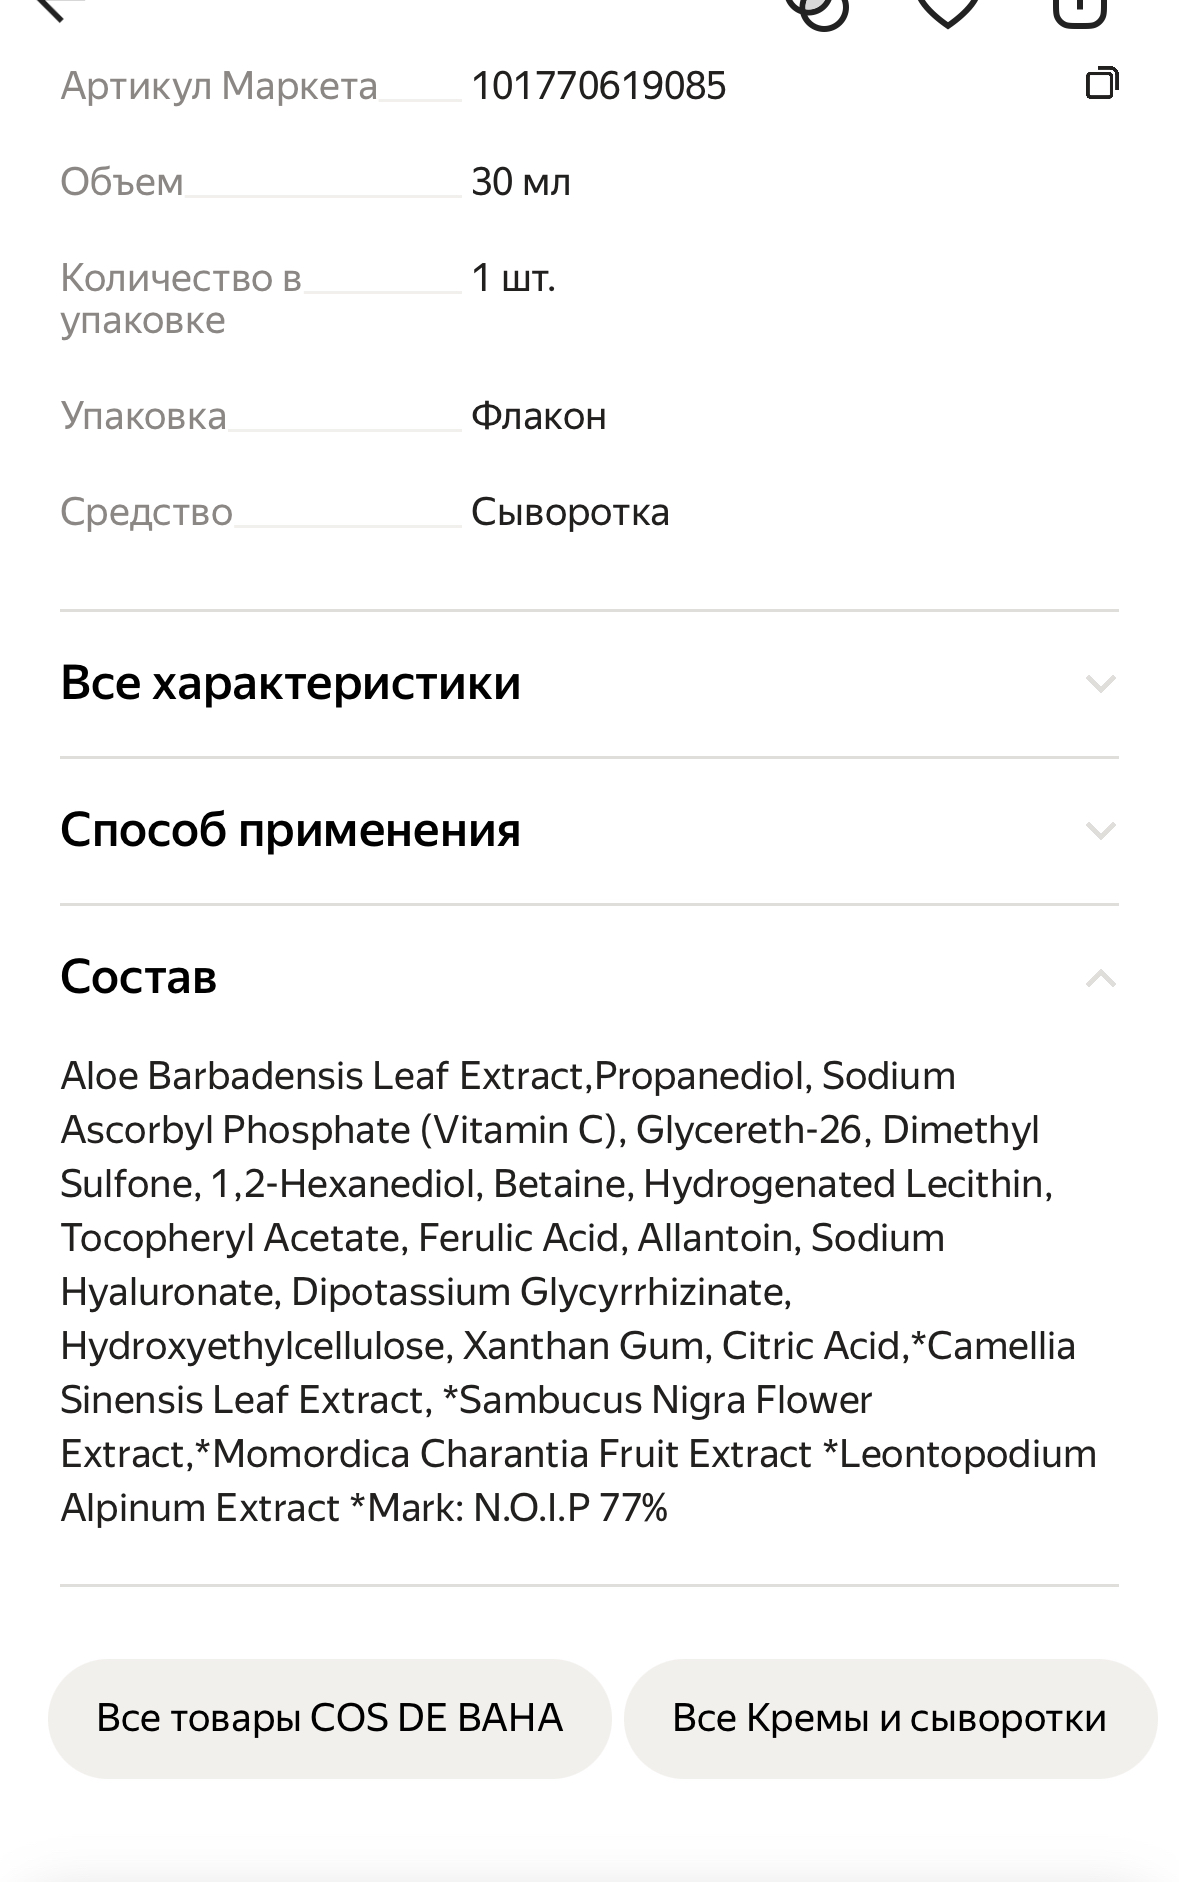1179x1882 pixels.
Task: Tap the Все характеристики heading
Action: [x=290, y=684]
